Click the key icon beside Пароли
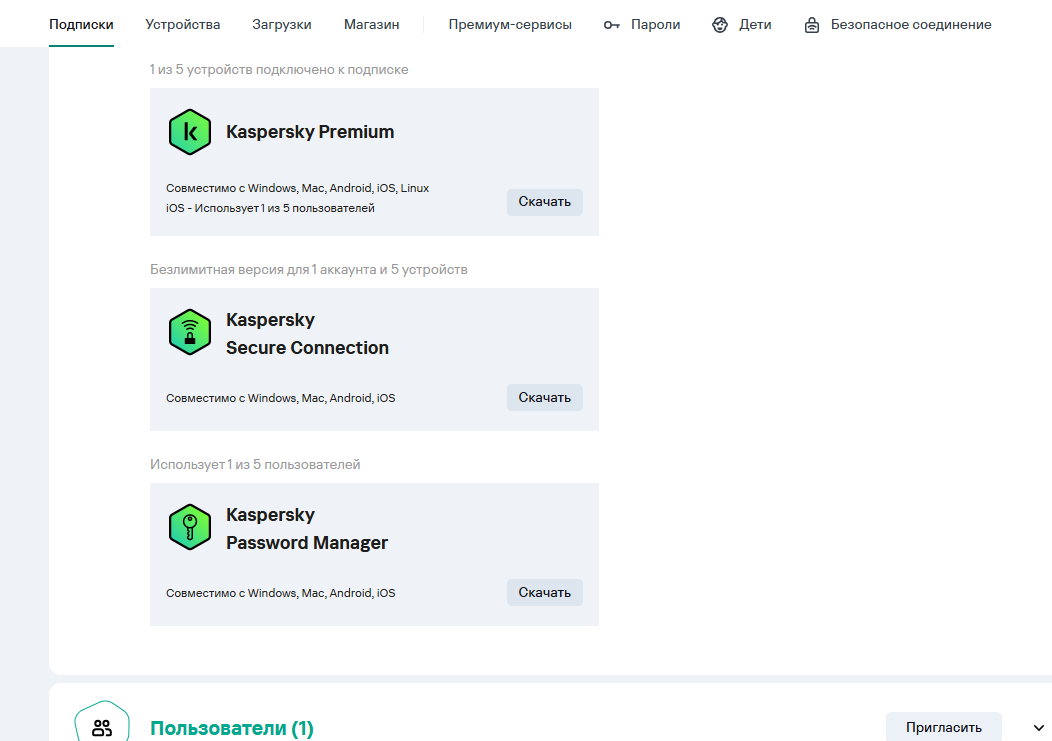Viewport: 1052px width, 741px height. [x=612, y=25]
